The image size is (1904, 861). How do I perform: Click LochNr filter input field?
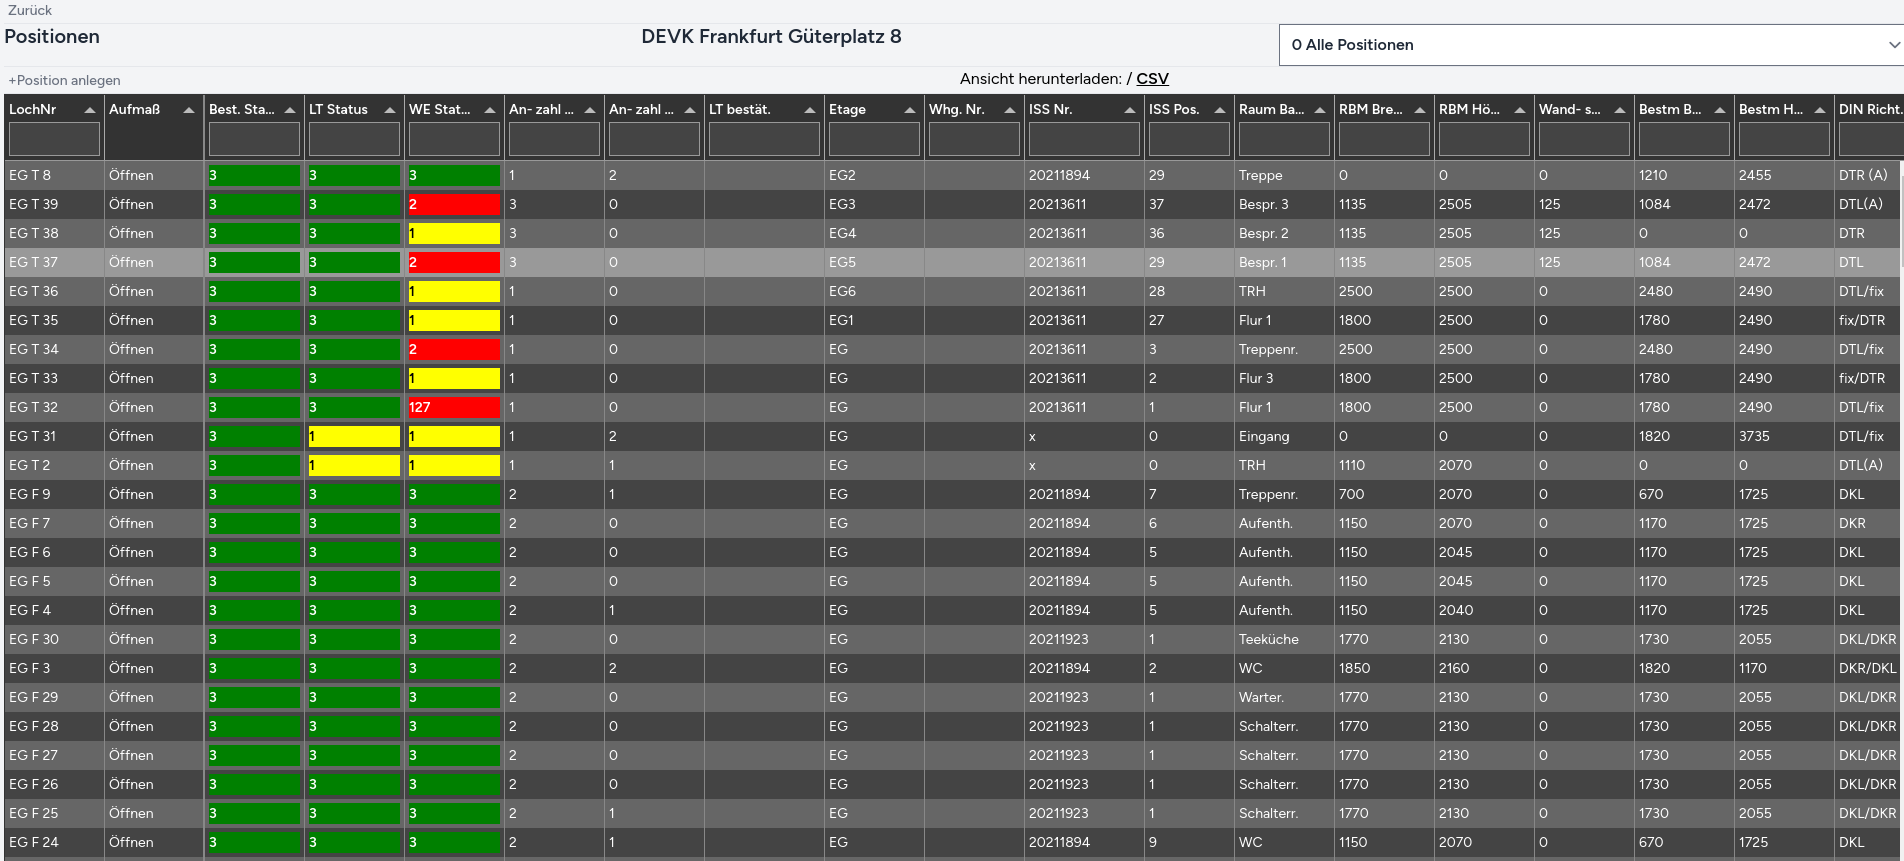pos(54,139)
